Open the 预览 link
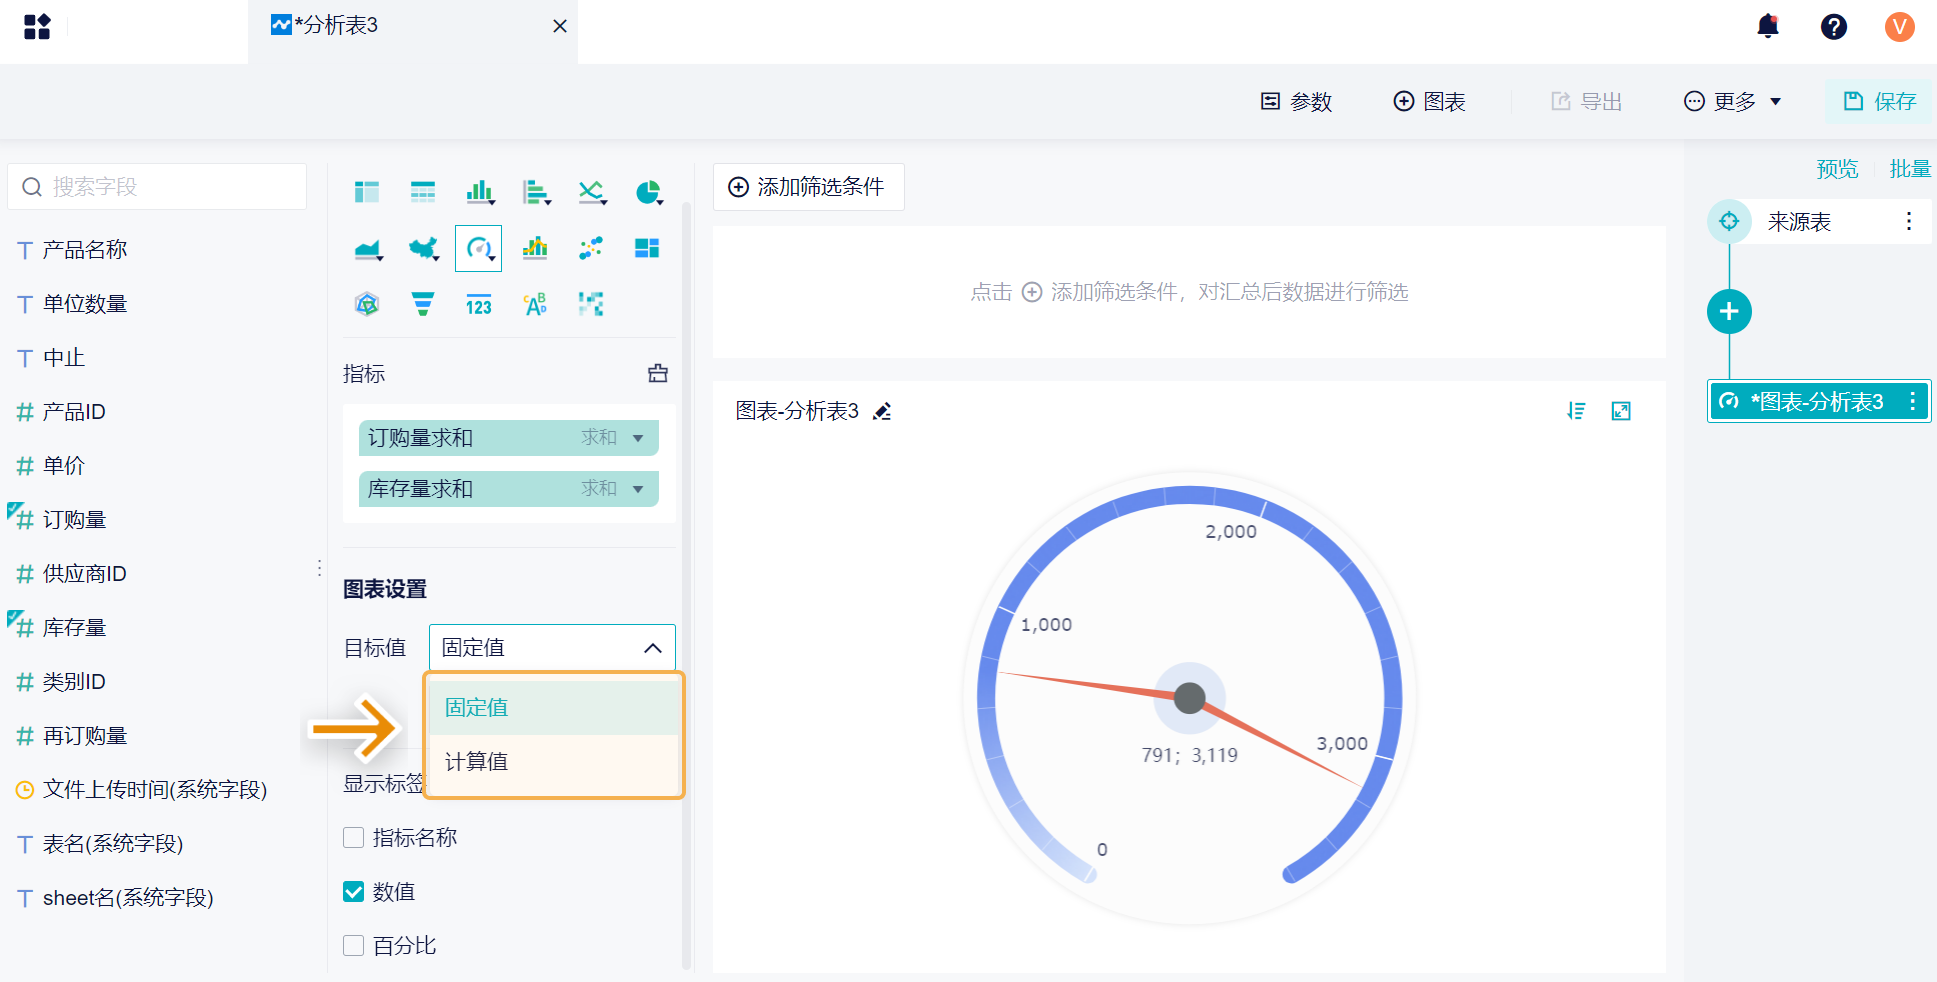1937x982 pixels. [1837, 169]
